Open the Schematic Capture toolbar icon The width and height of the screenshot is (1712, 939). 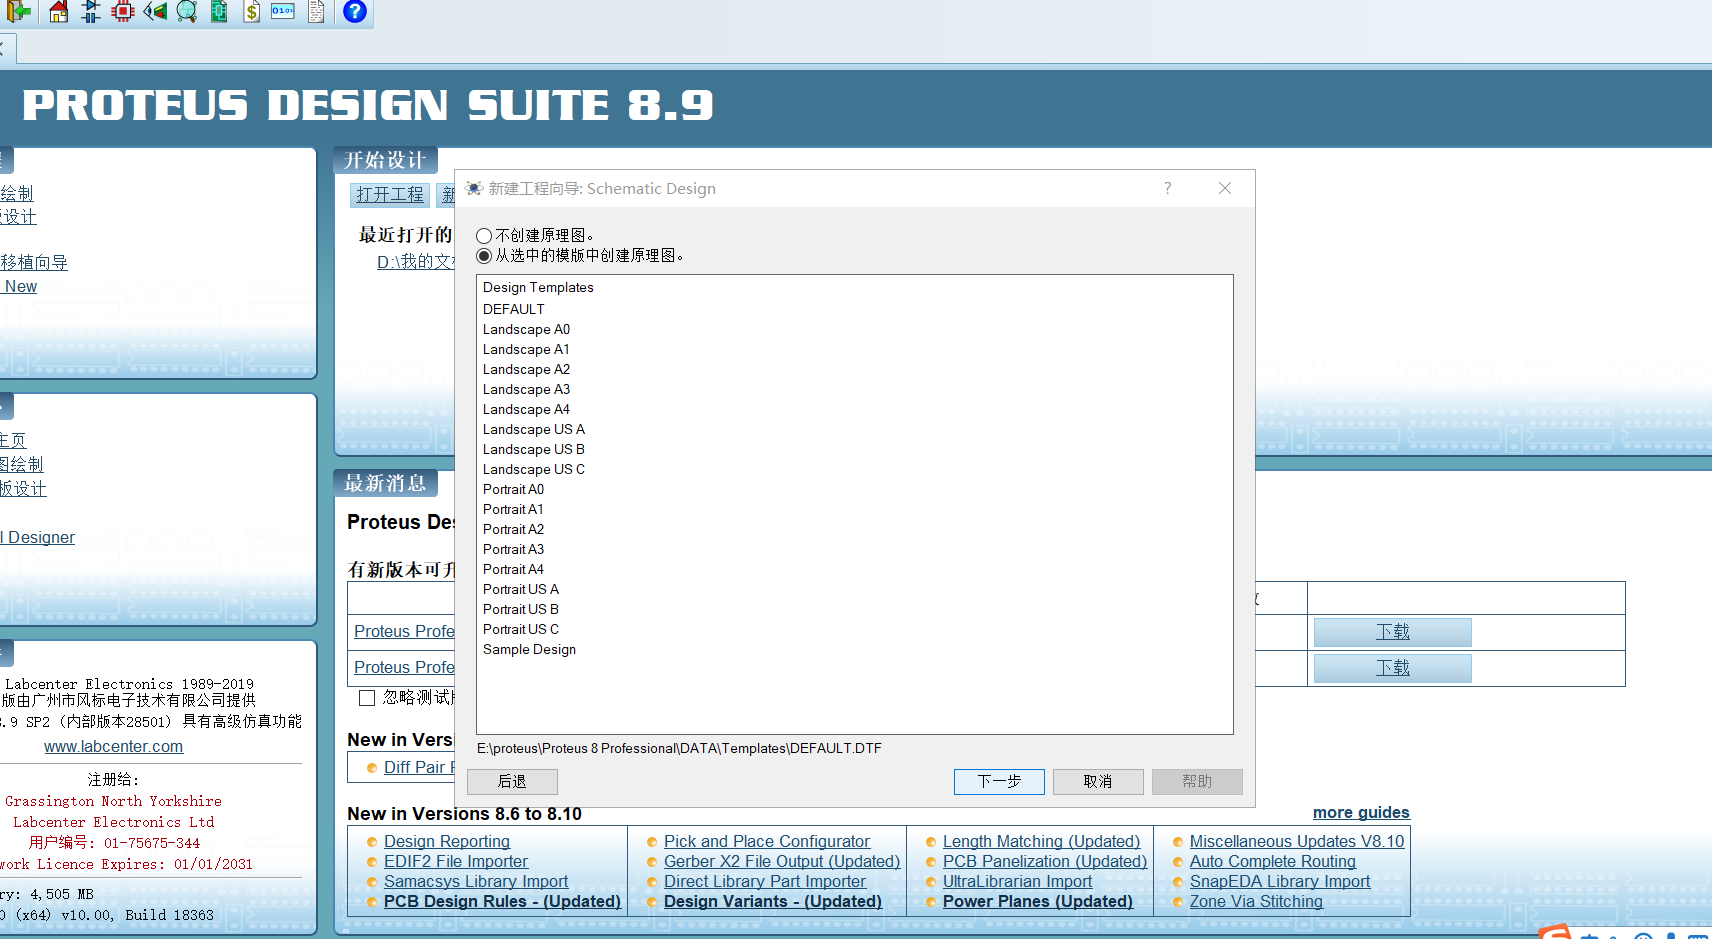tap(91, 11)
